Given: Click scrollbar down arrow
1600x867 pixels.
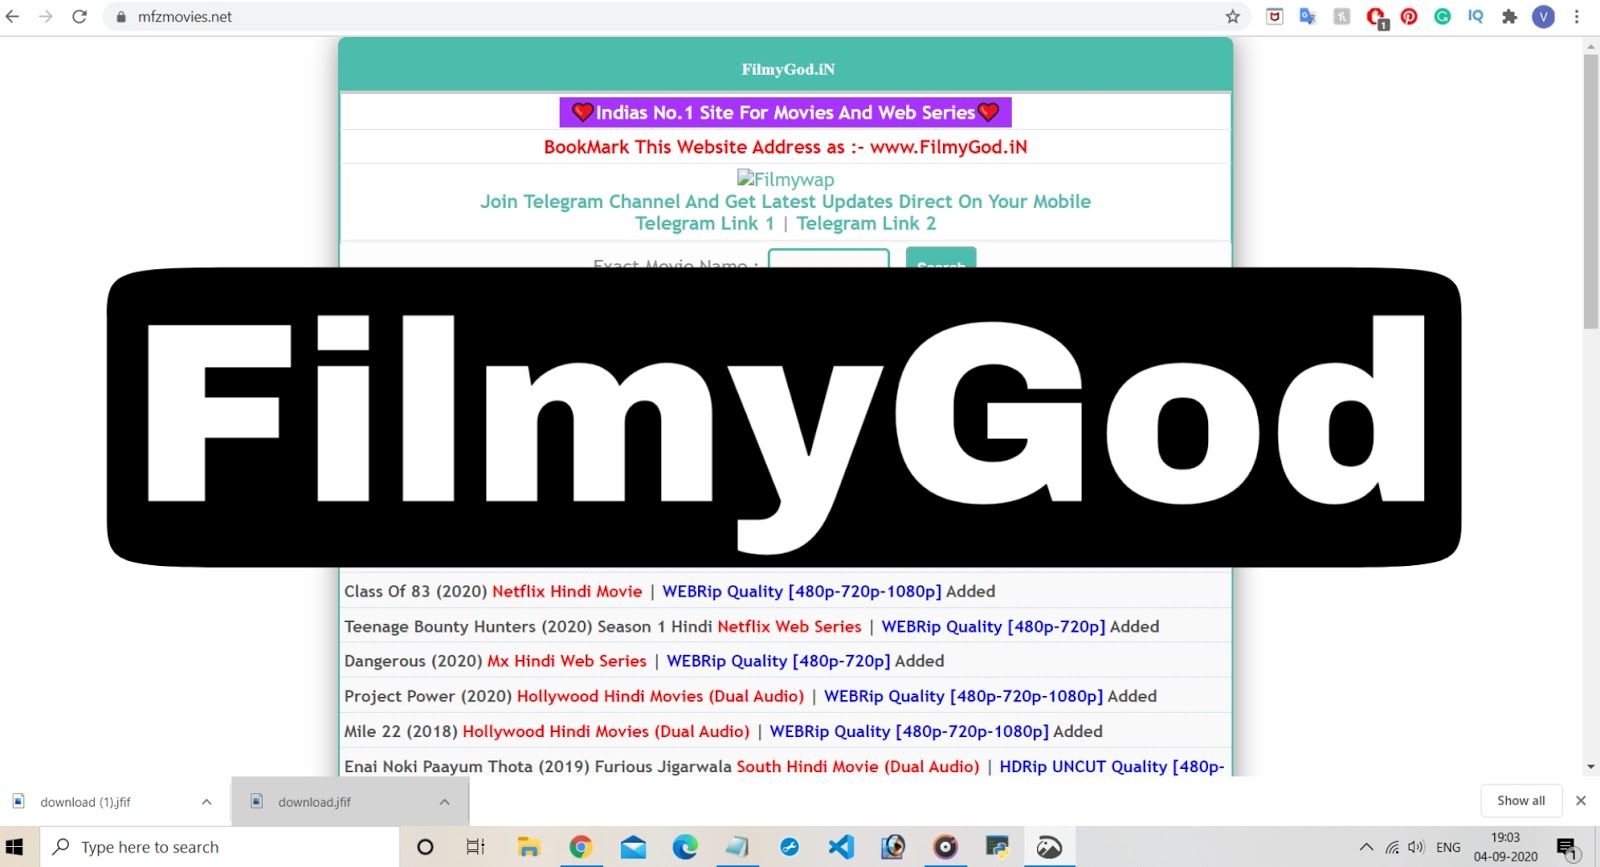Looking at the screenshot, I should [1591, 767].
